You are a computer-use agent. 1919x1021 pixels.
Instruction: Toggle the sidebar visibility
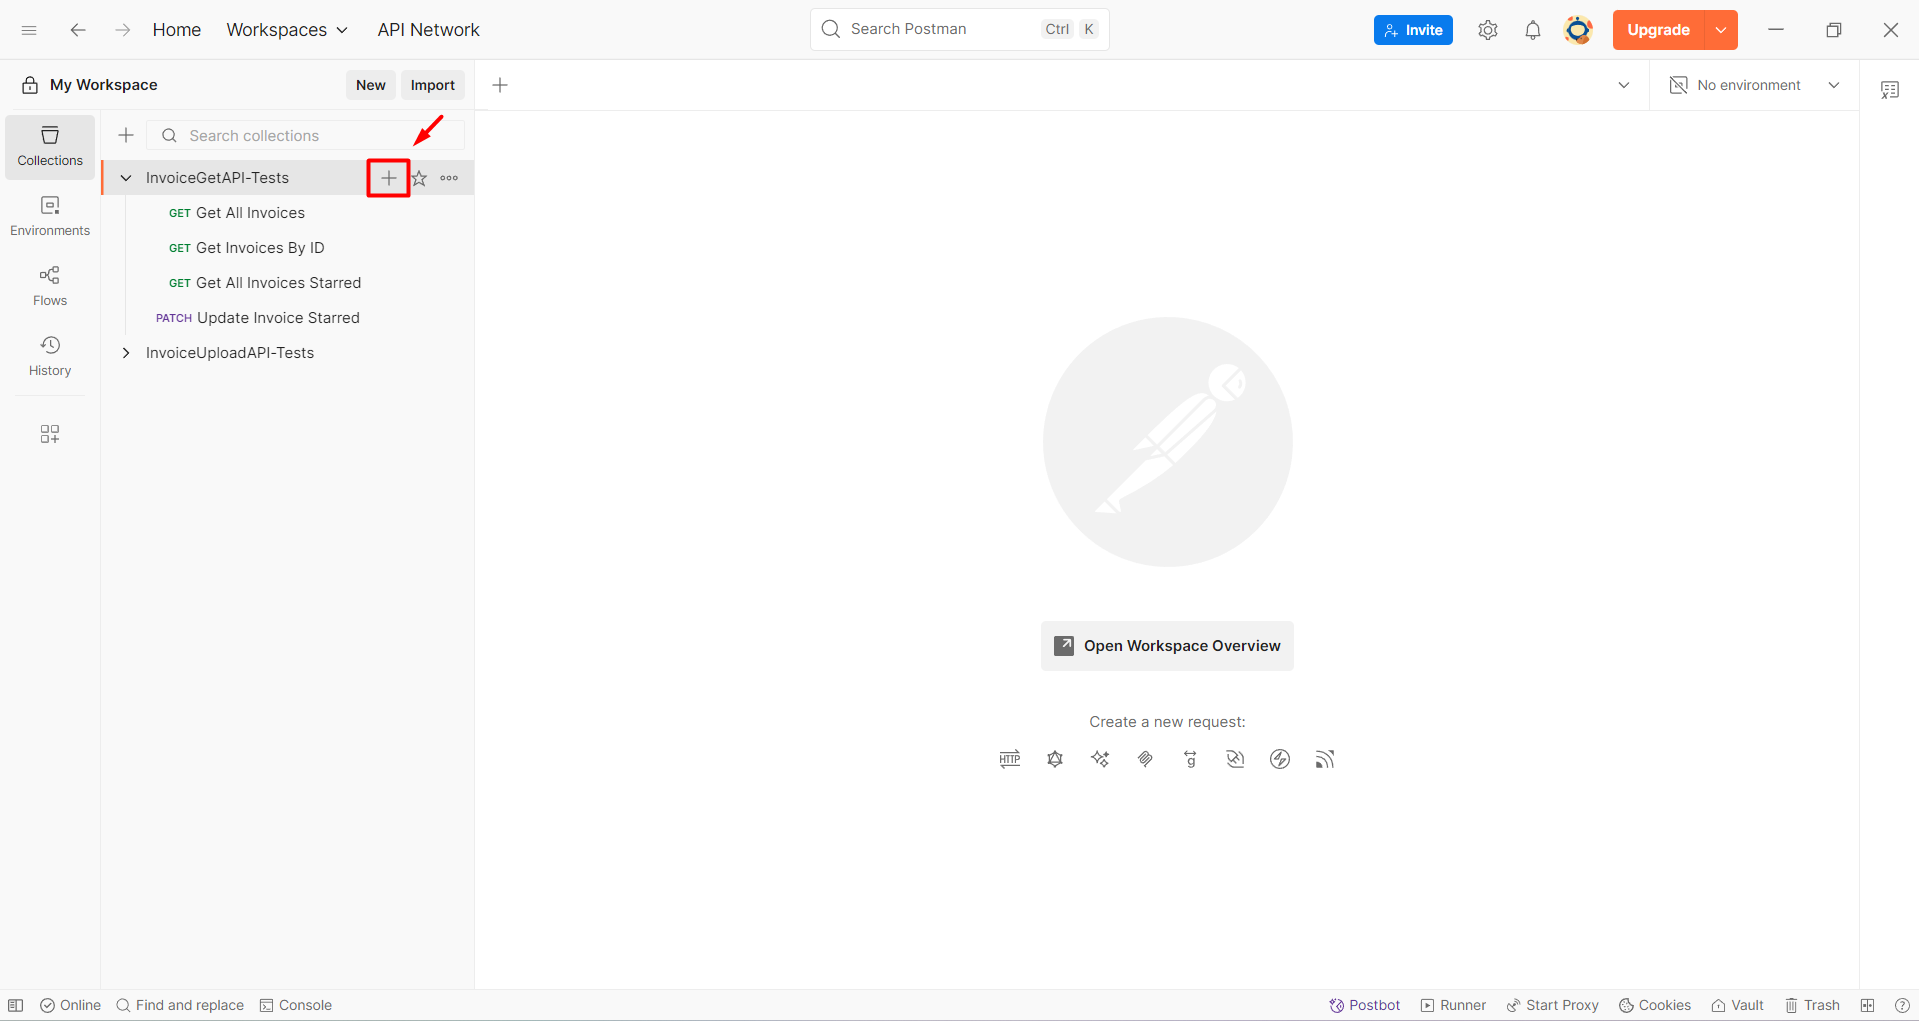click(x=16, y=1005)
